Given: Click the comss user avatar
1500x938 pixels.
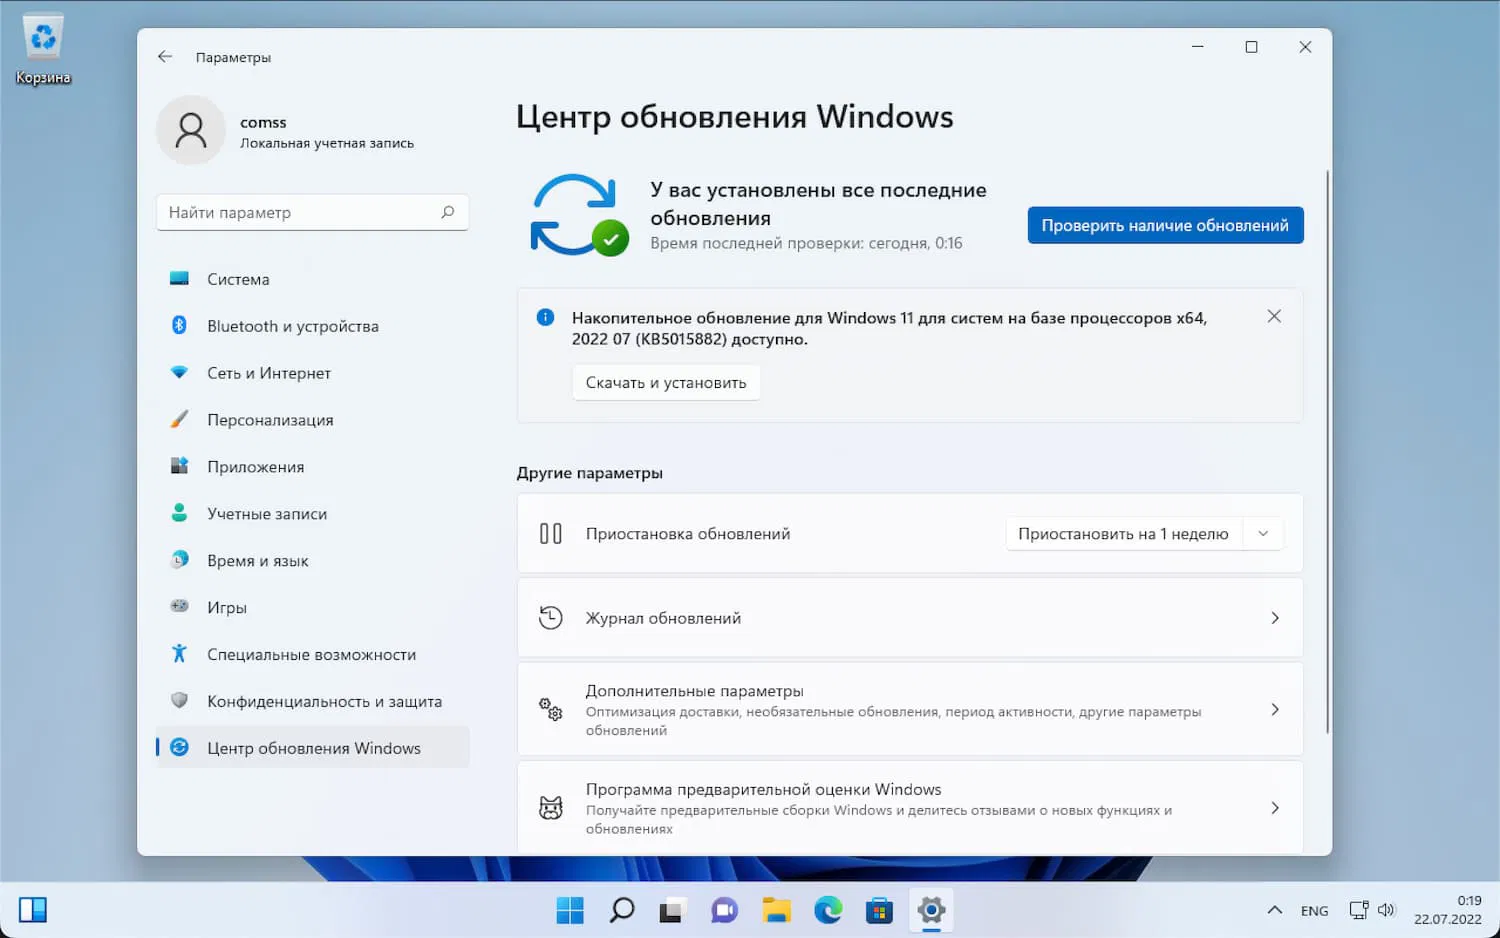Looking at the screenshot, I should tap(191, 131).
